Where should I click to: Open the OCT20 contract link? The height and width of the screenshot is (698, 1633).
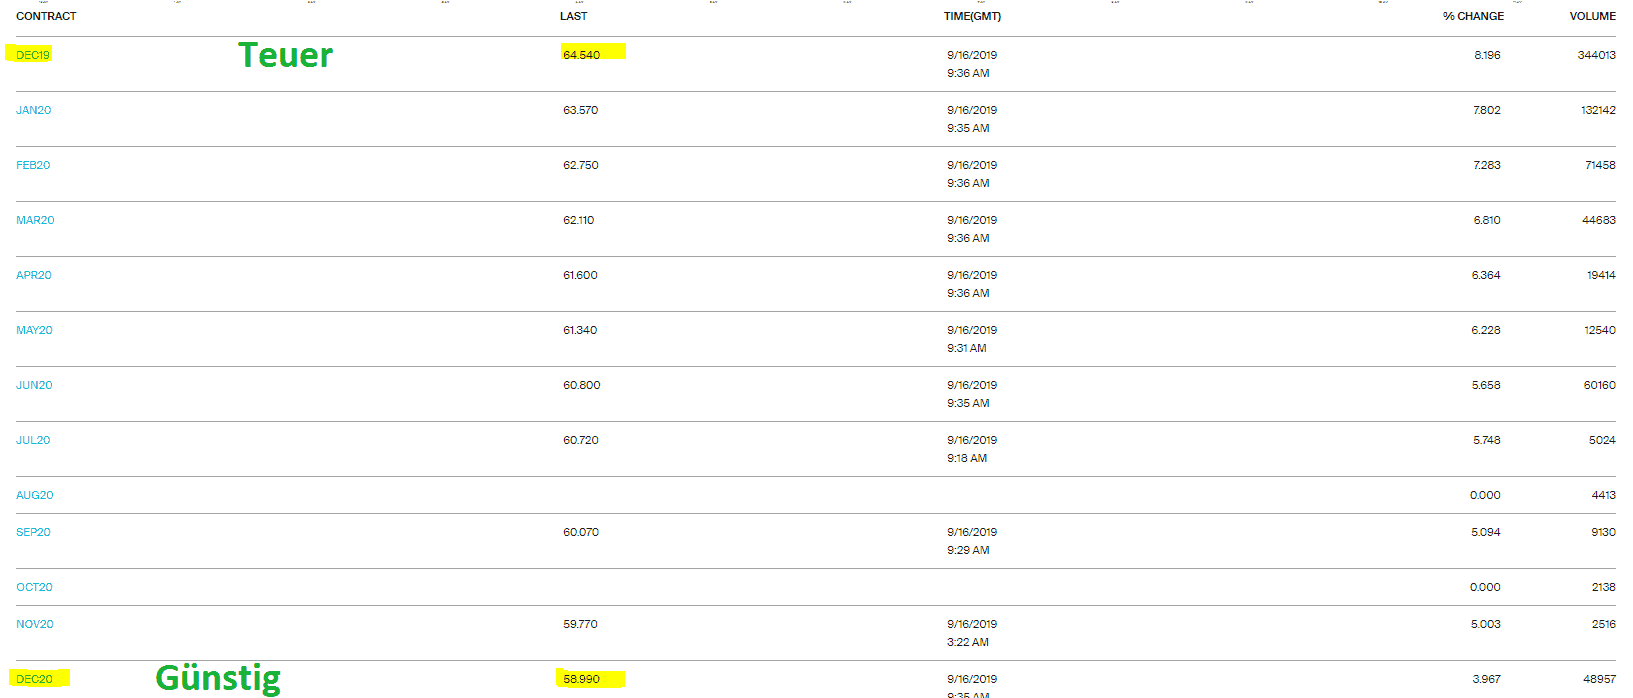tap(34, 587)
